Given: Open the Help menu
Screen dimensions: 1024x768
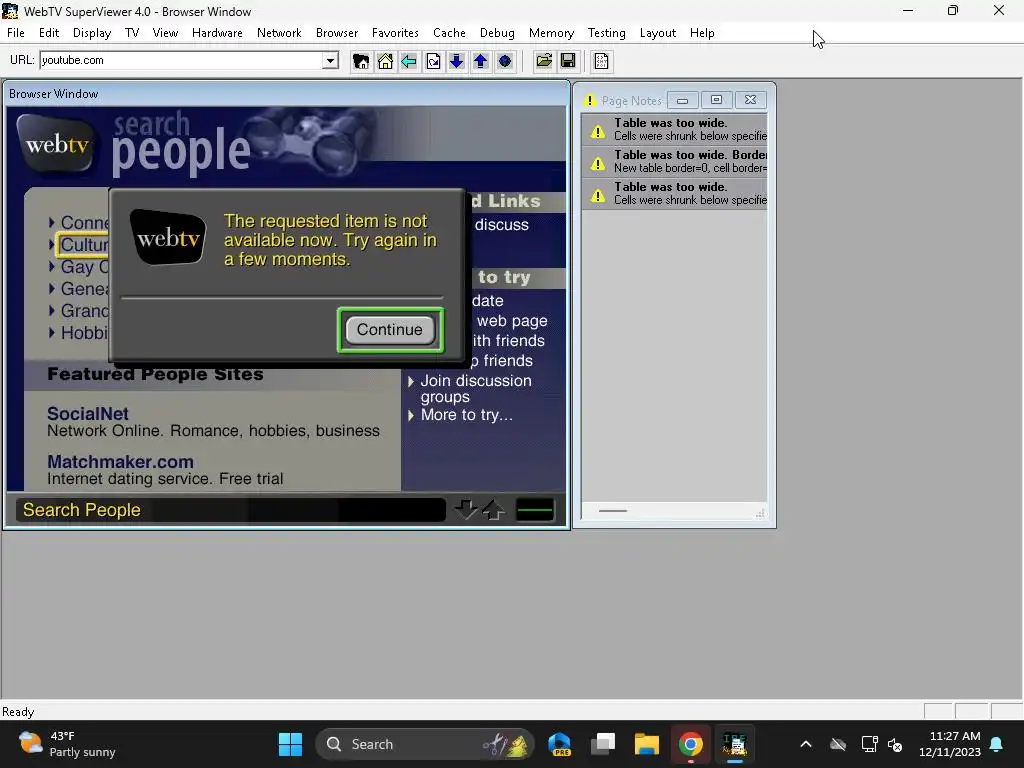Looking at the screenshot, I should point(702,33).
